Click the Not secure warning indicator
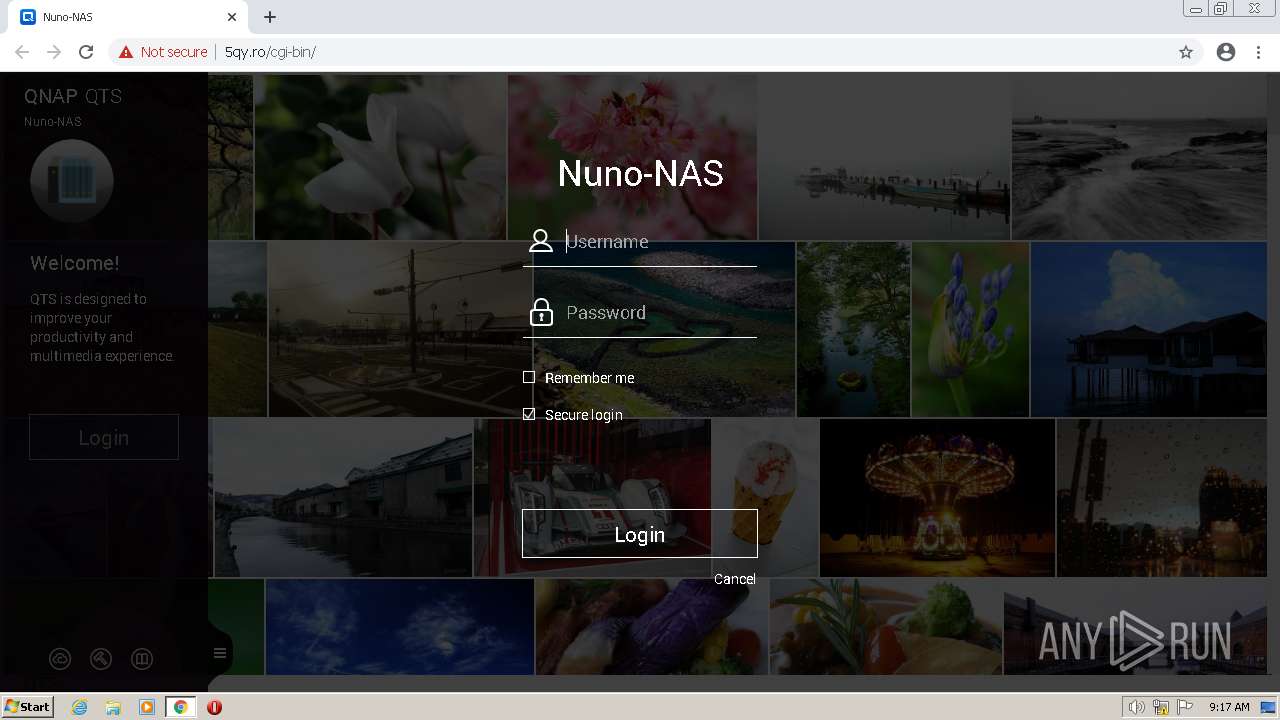This screenshot has height=720, width=1280. click(x=163, y=52)
